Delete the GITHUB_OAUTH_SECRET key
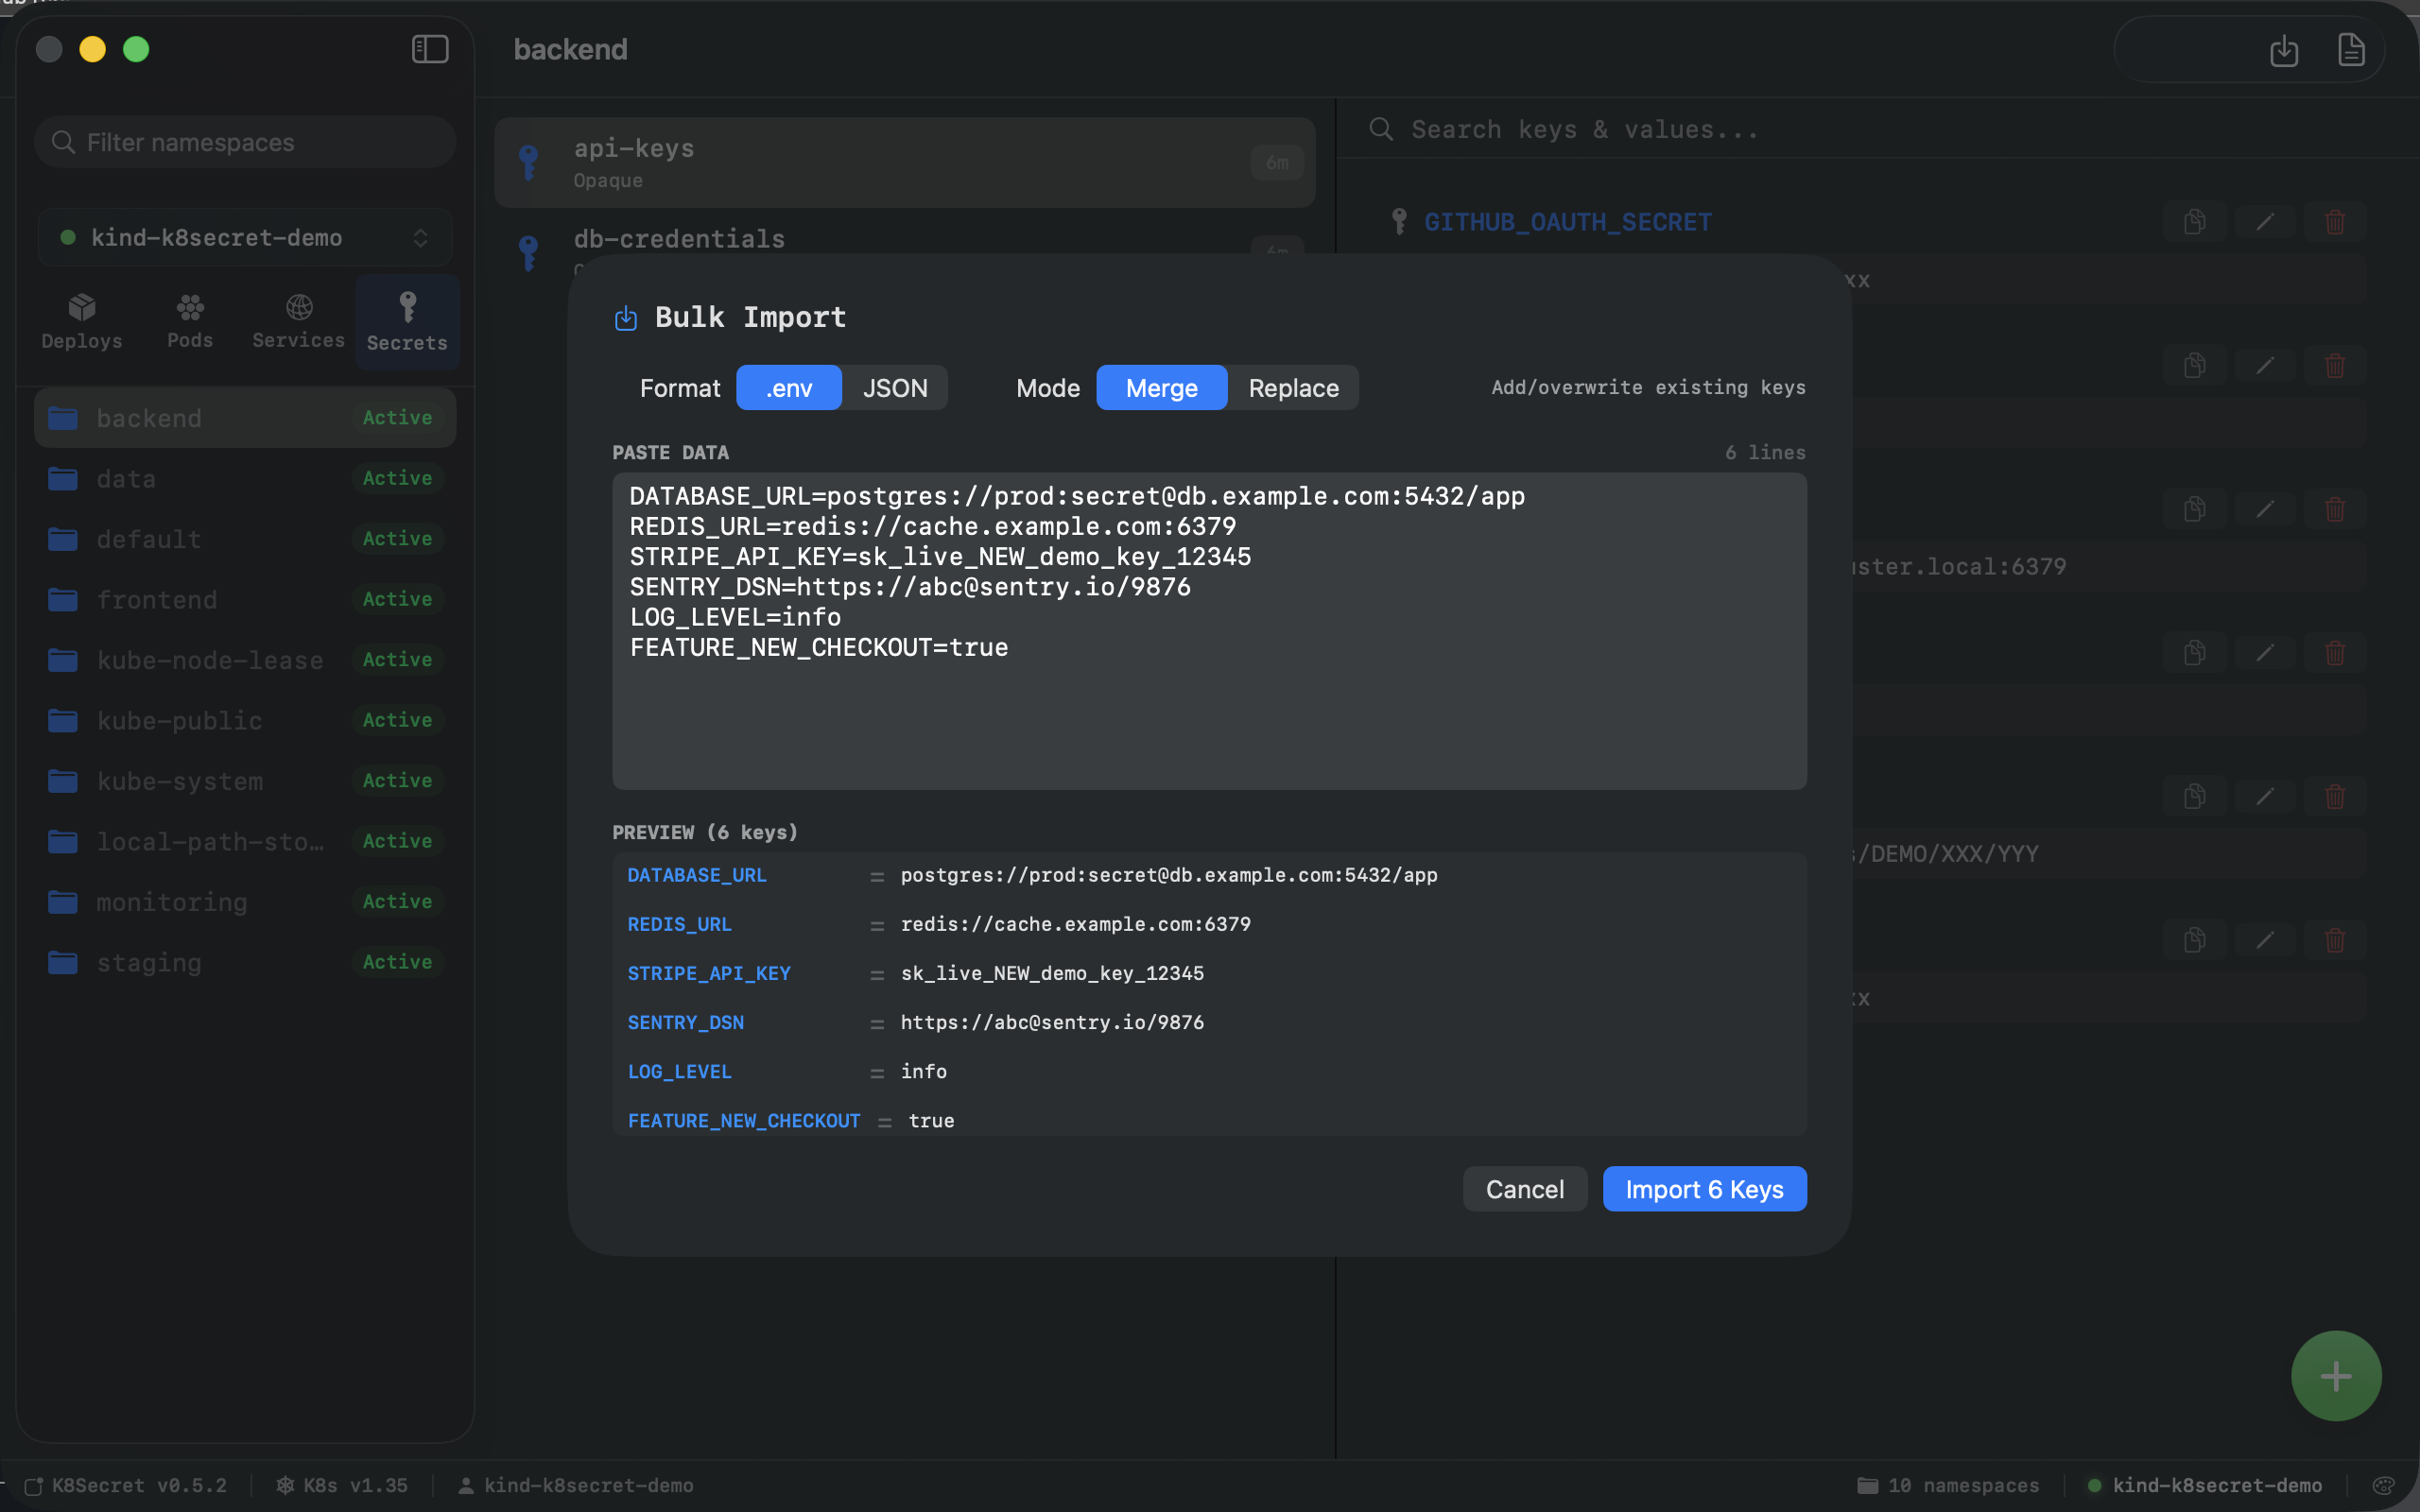 [2334, 222]
